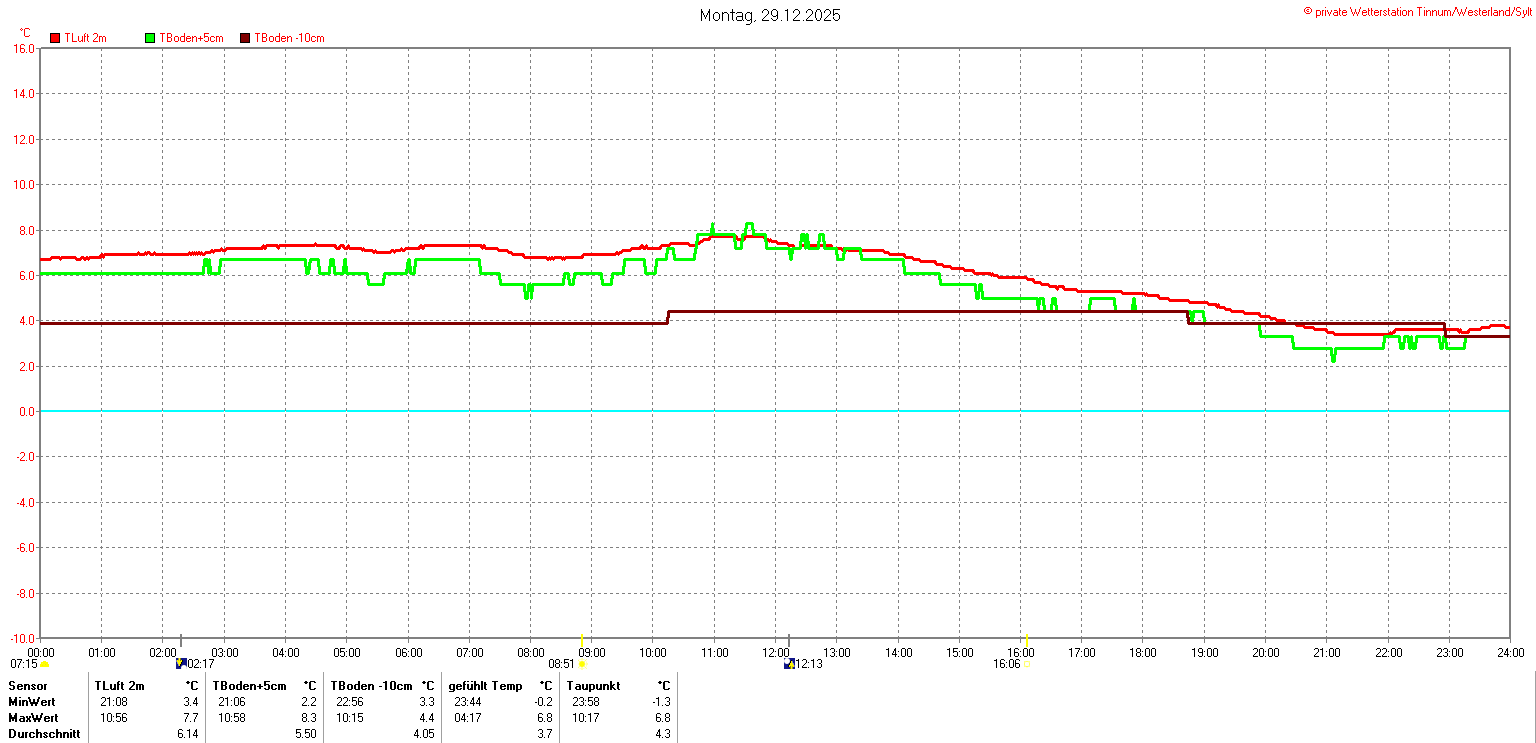The width and height of the screenshot is (1536, 743).
Task: Select the TBoden+5cm legend label
Action: coord(191,38)
